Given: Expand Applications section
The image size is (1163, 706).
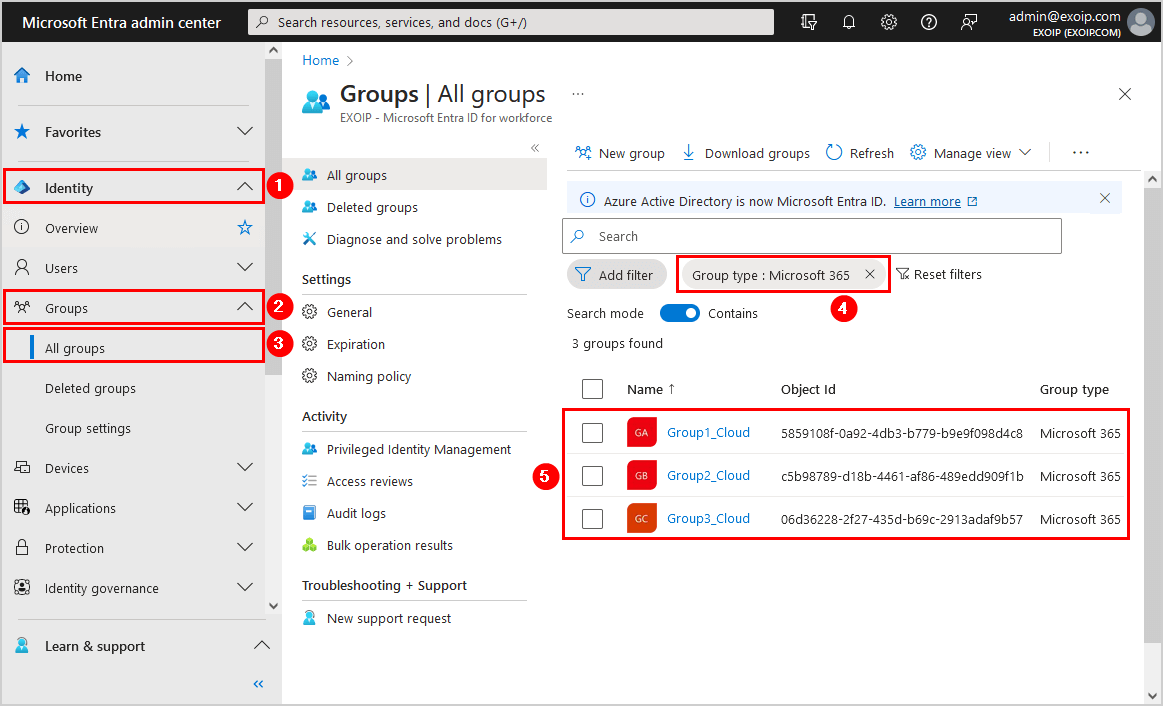Looking at the screenshot, I should coord(245,507).
